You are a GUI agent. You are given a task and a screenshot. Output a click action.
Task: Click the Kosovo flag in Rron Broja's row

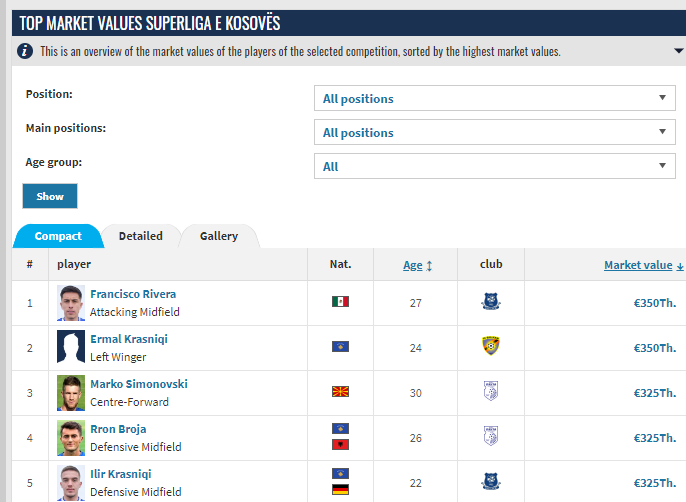pyautogui.click(x=340, y=428)
